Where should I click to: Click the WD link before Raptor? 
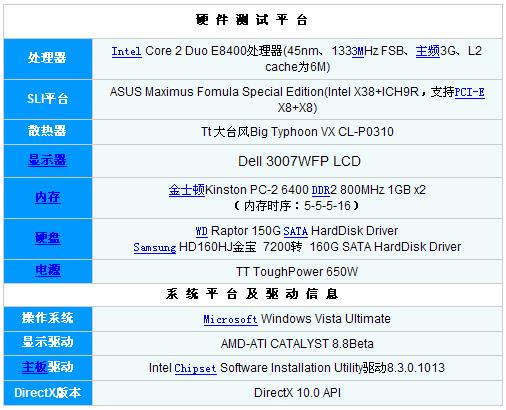201,231
